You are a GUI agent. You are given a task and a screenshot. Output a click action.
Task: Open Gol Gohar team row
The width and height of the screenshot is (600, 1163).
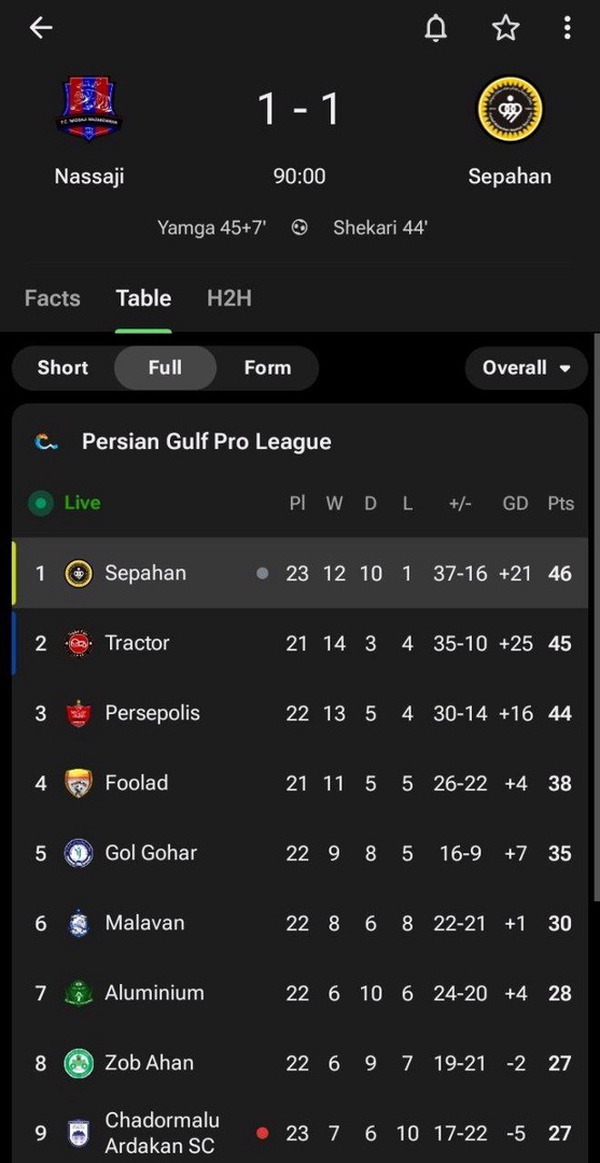click(300, 853)
